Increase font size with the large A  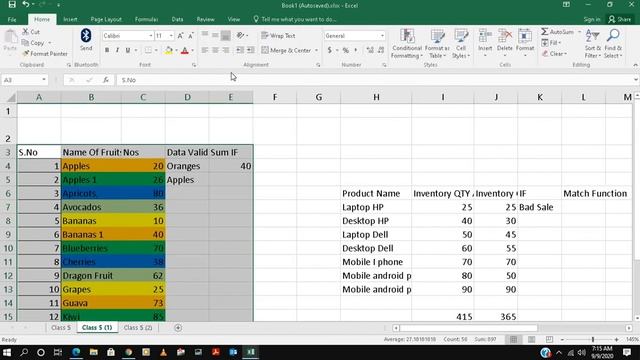pos(180,36)
